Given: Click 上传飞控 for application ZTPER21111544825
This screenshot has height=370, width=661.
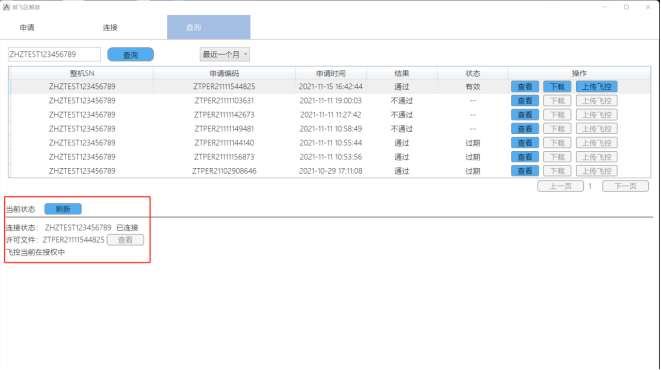Looking at the screenshot, I should coord(597,87).
